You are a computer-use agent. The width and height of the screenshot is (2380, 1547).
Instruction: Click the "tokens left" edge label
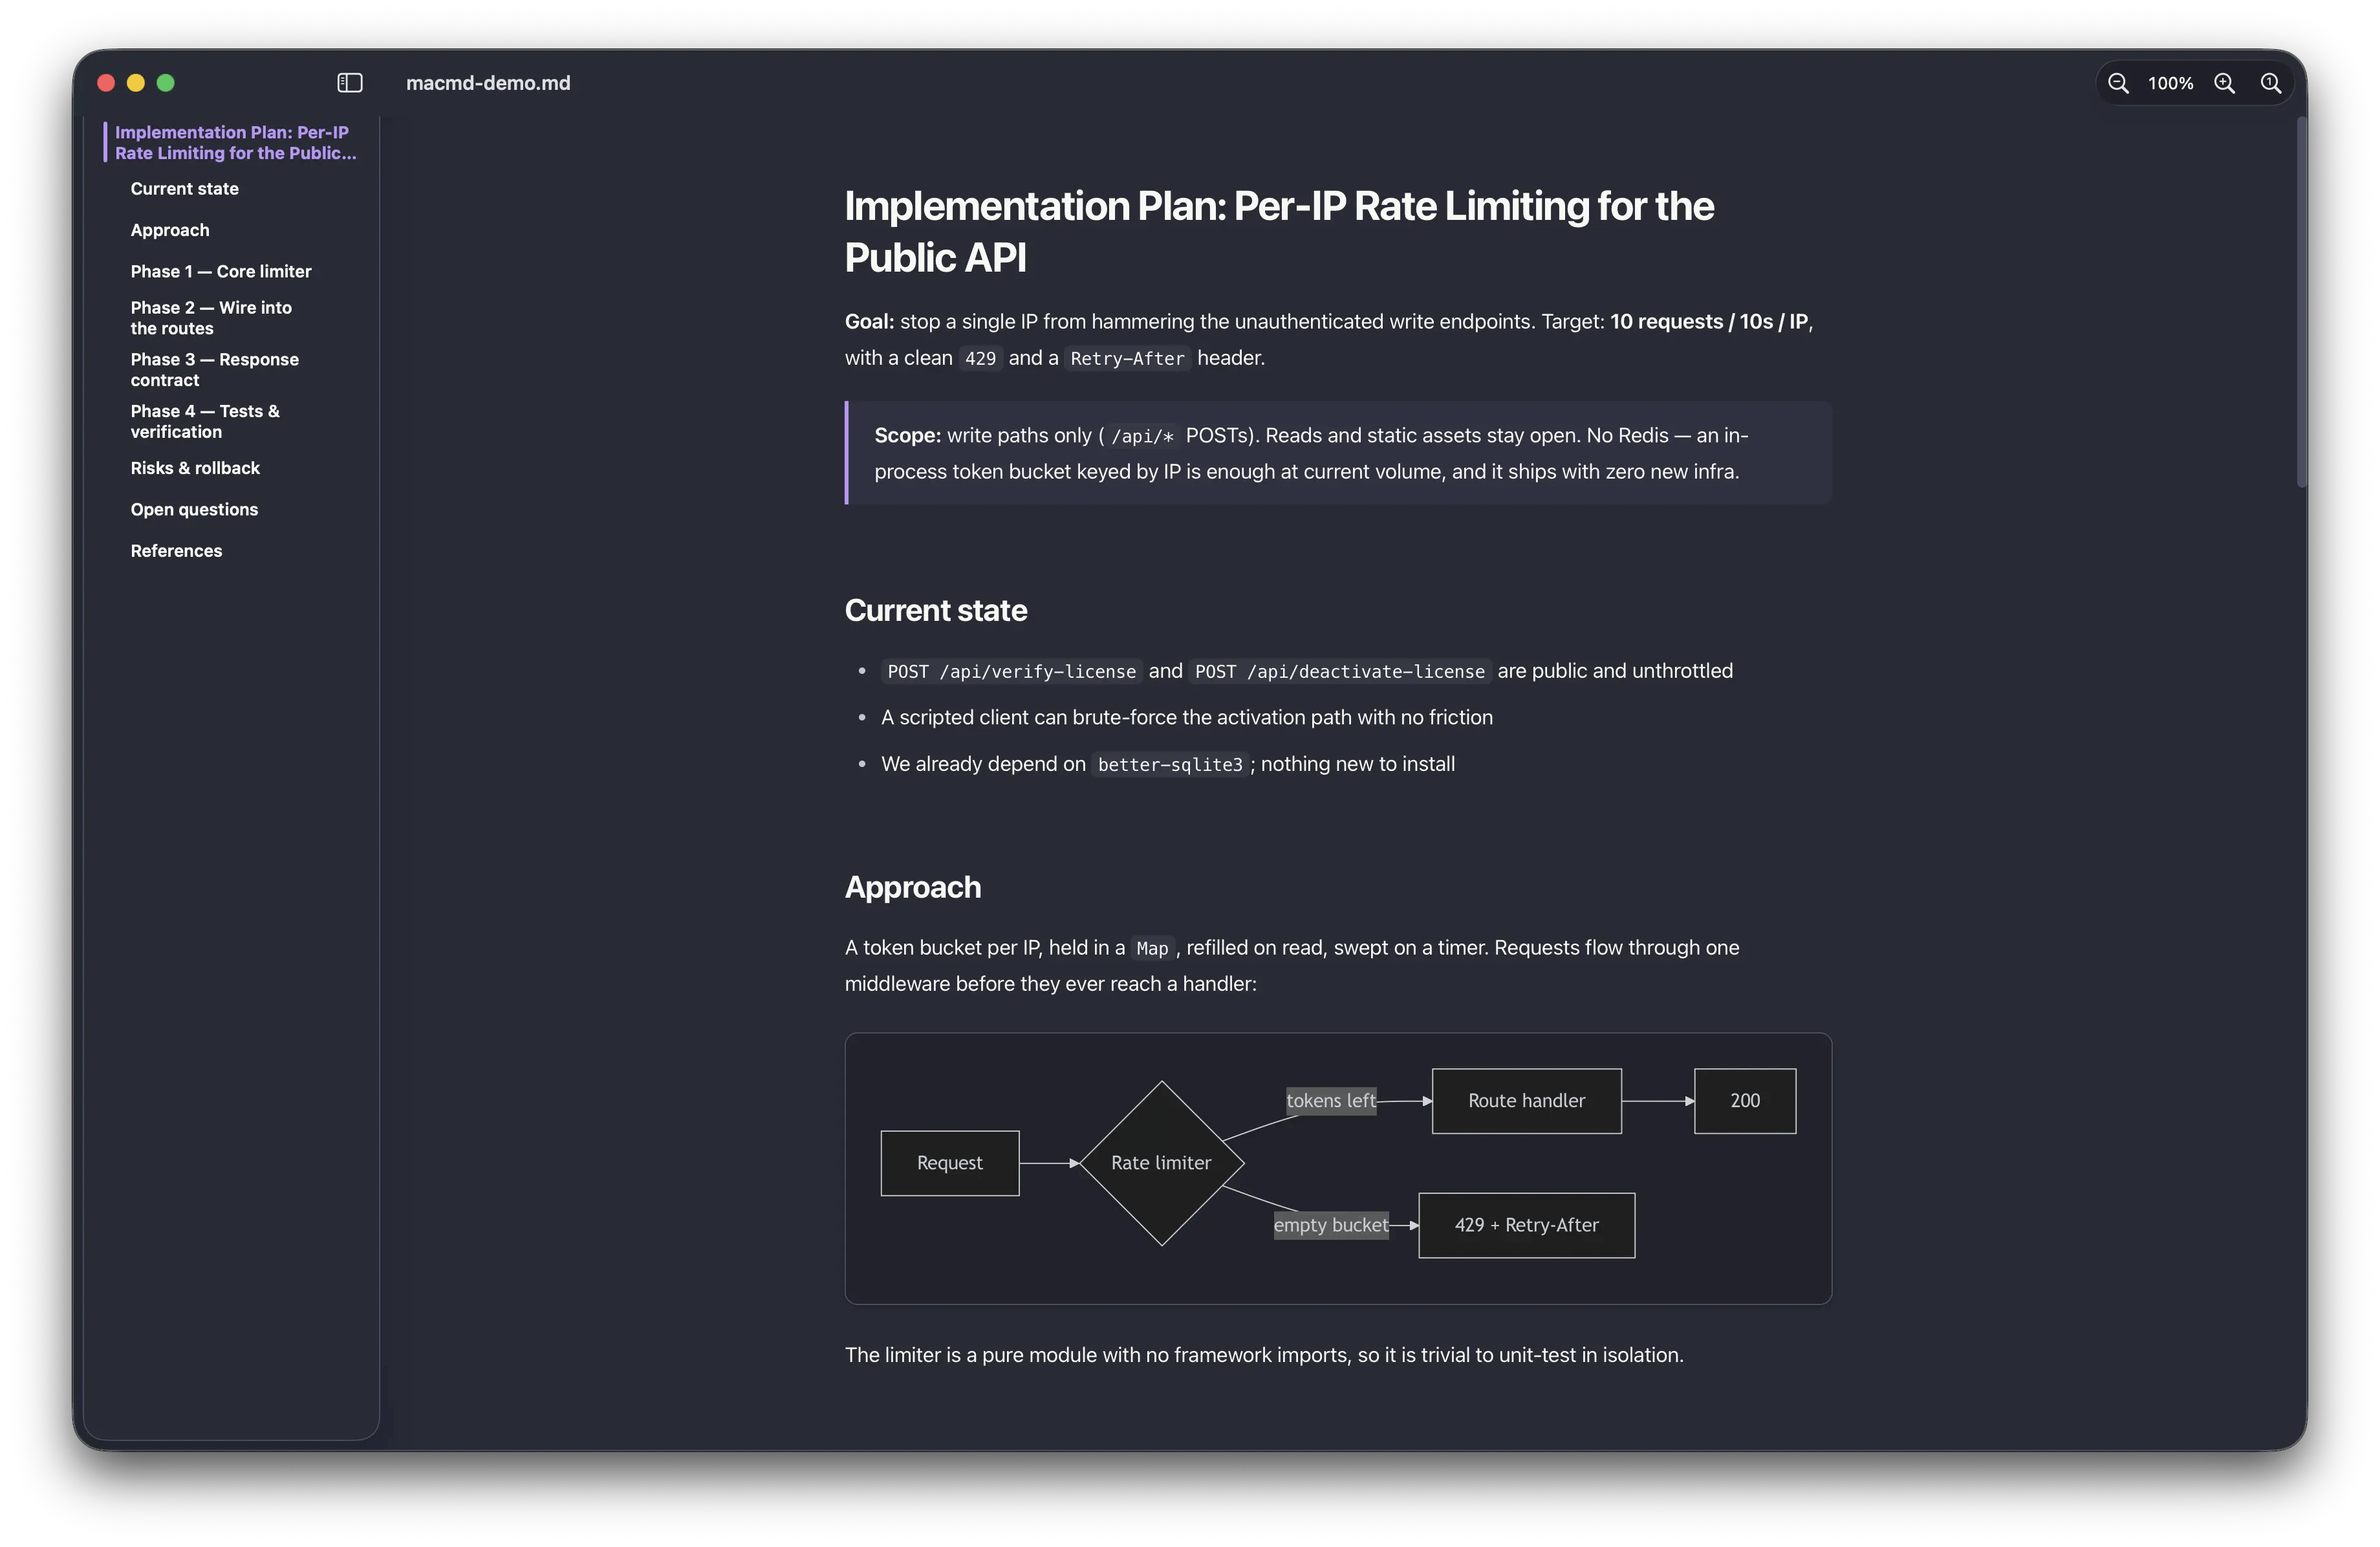1331,1101
